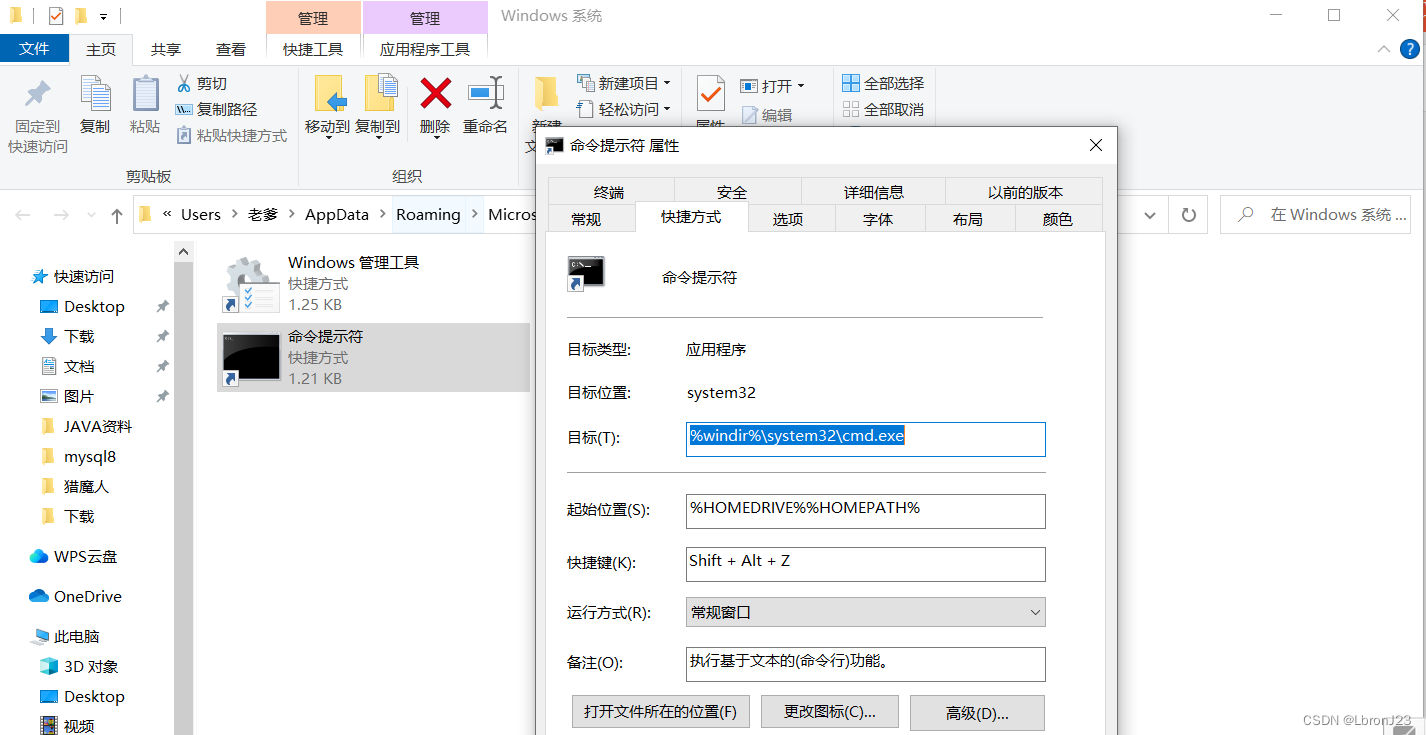Screen dimensions: 1426x735
Task: Click the refresh icon beside the address bar
Action: coord(1187,214)
